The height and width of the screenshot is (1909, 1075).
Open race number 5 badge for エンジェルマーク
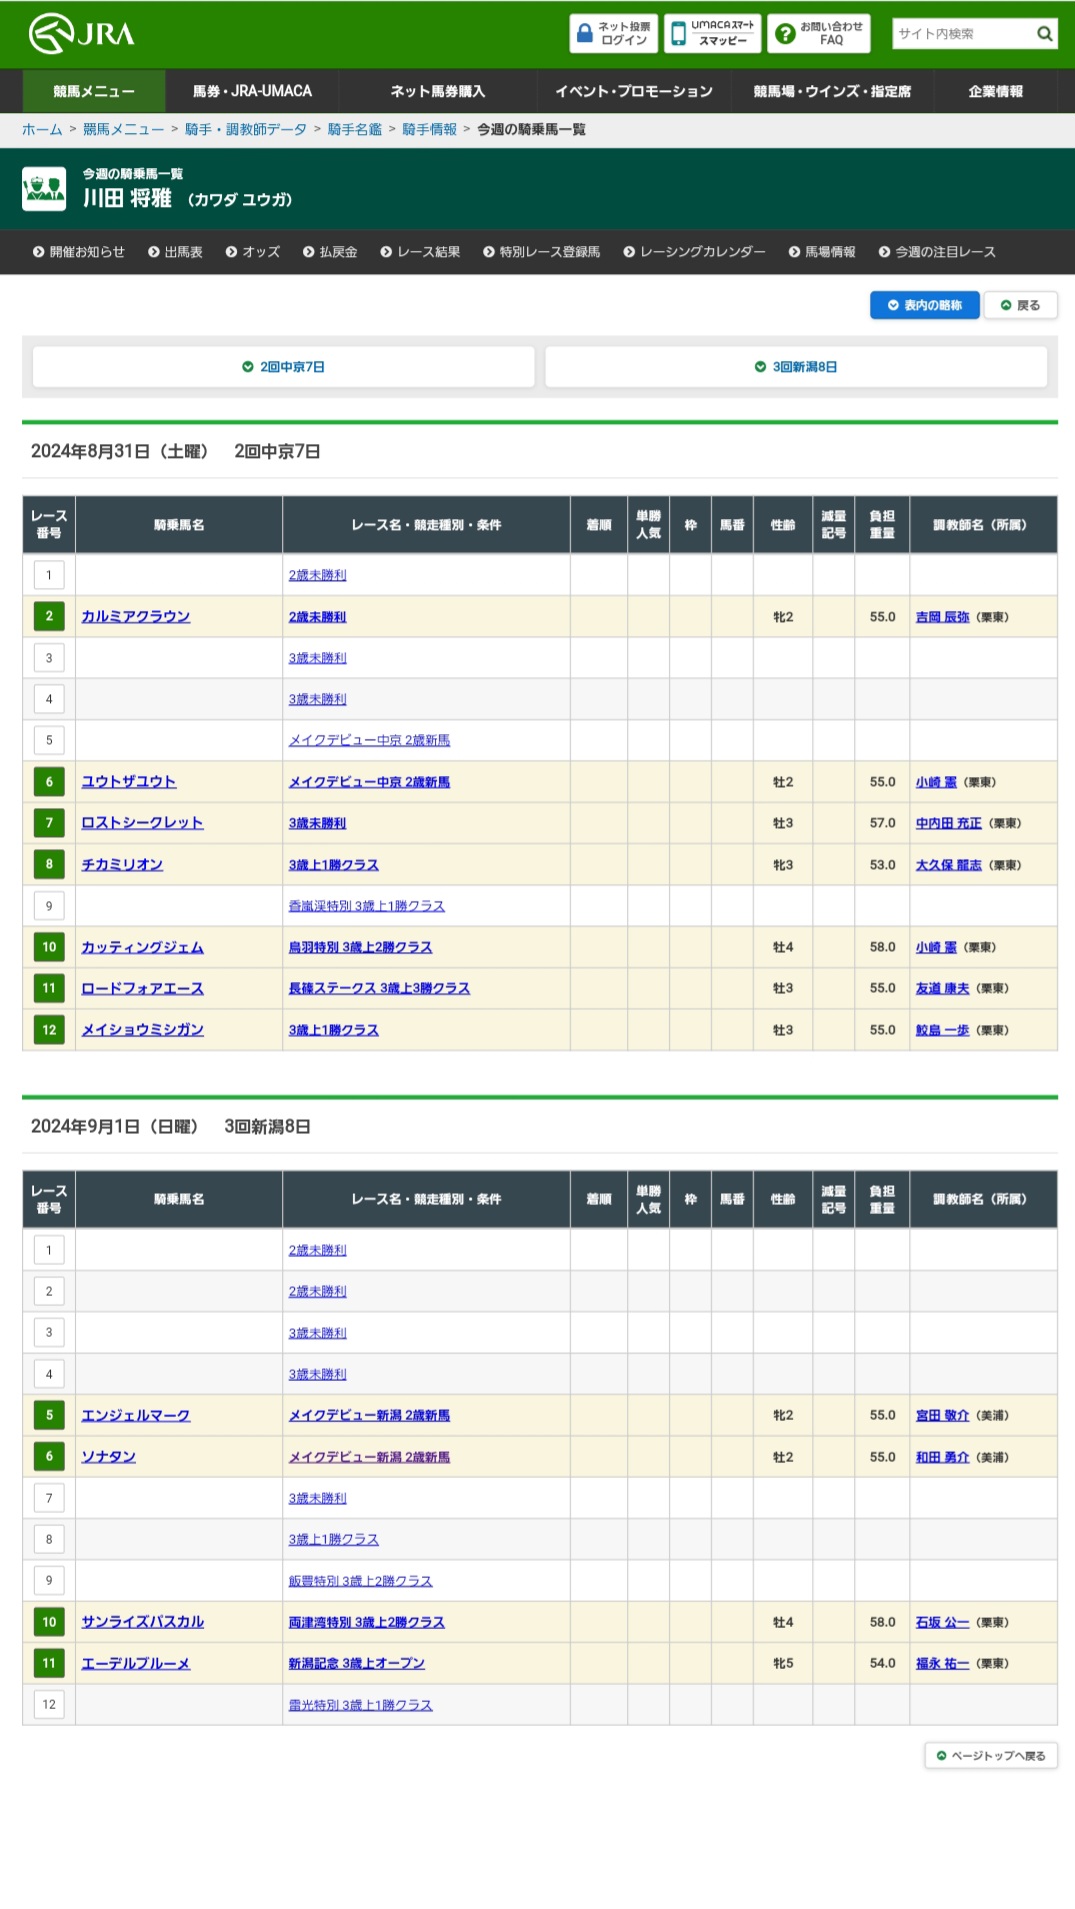(x=49, y=1415)
